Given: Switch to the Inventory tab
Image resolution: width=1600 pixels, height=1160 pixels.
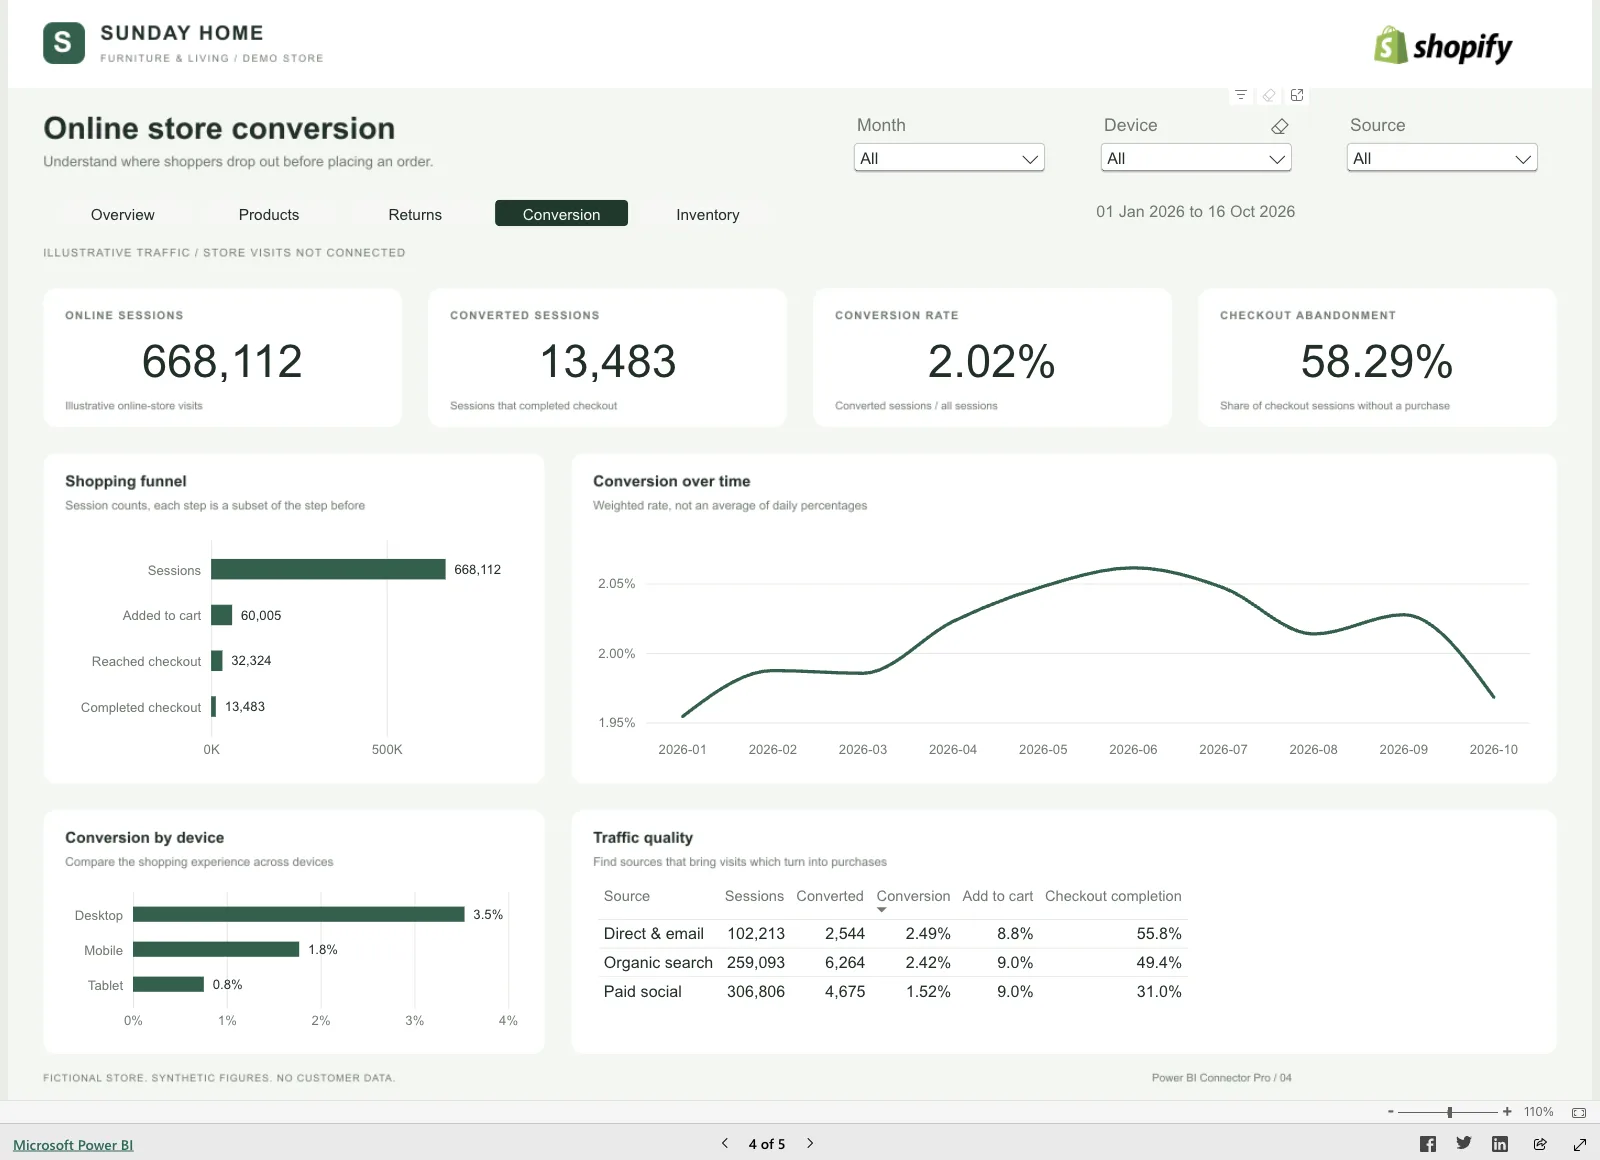Looking at the screenshot, I should tap(708, 214).
